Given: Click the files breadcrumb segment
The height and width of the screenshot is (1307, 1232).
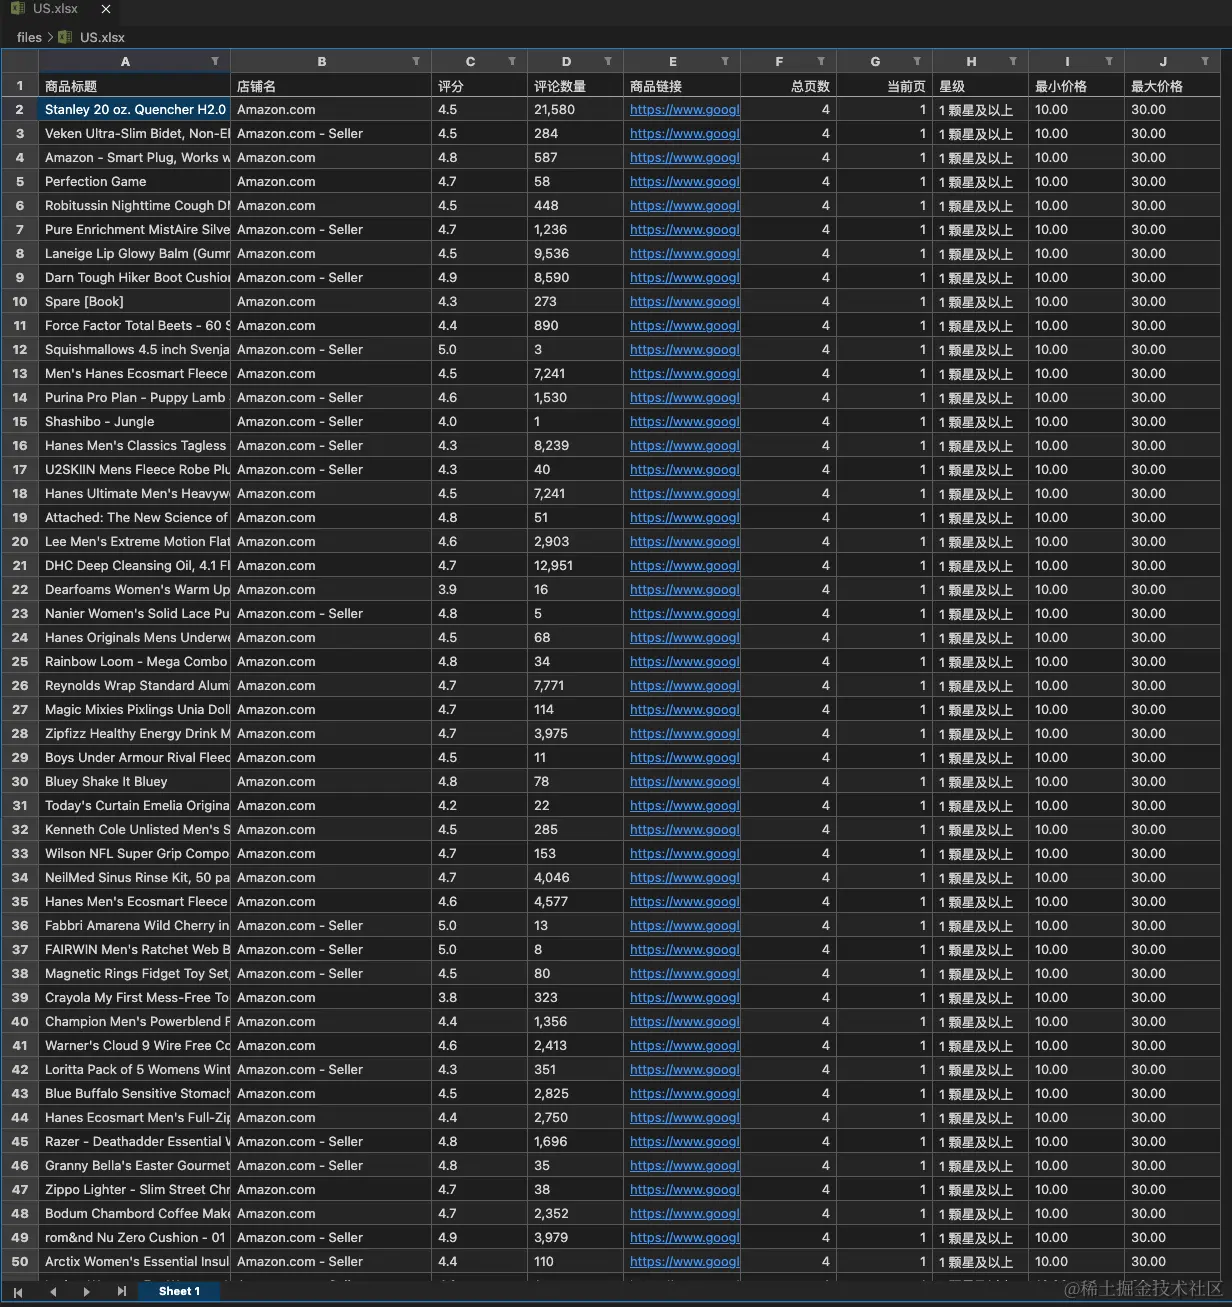Looking at the screenshot, I should [29, 37].
